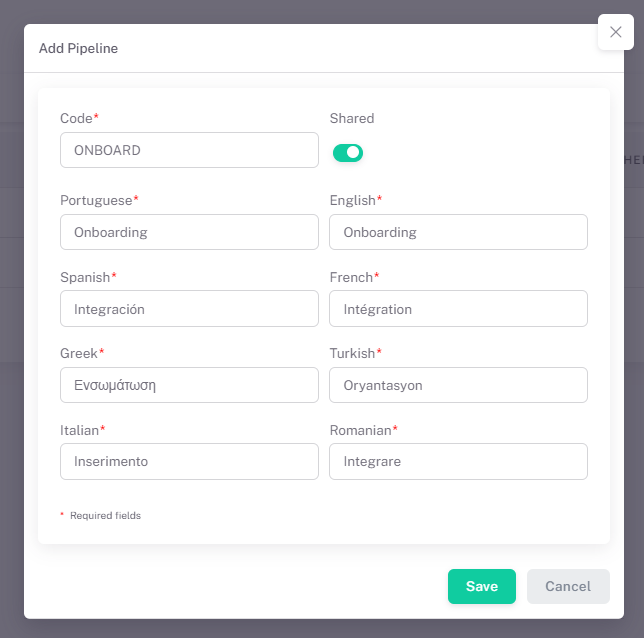Select the Spanish field containing Integración
The image size is (644, 638).
tap(189, 309)
